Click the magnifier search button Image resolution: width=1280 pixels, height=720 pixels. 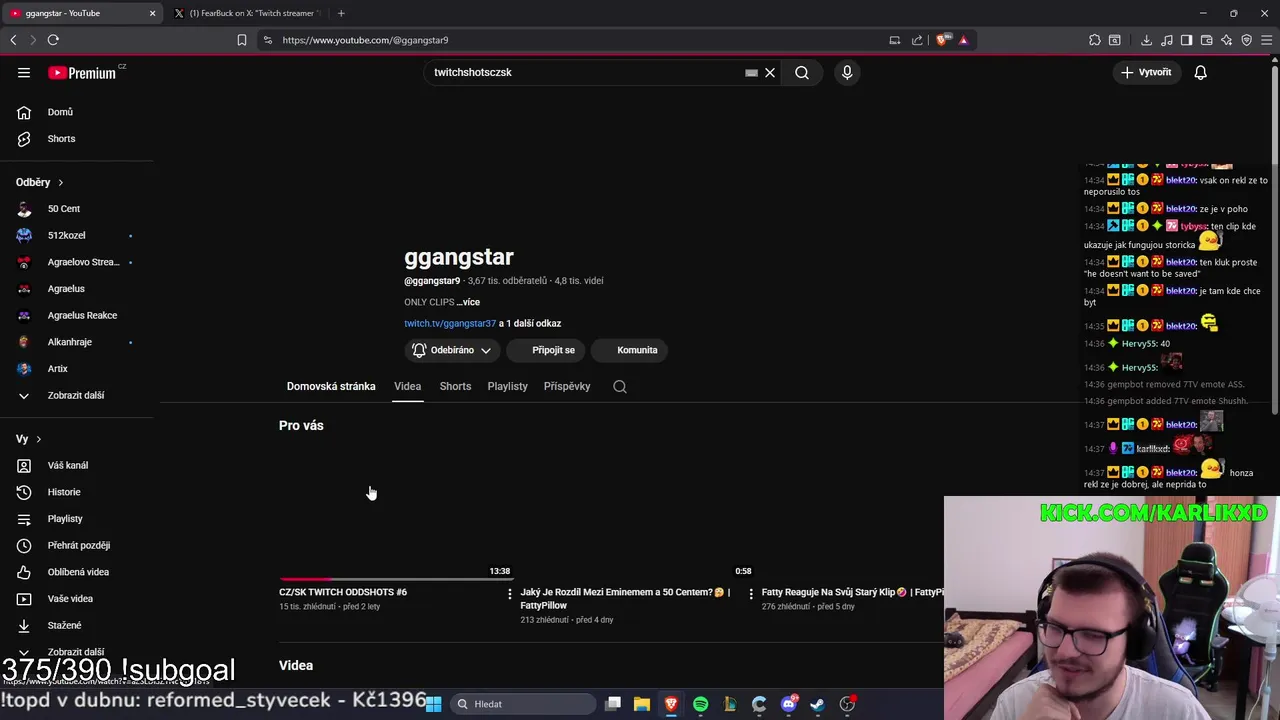[802, 72]
